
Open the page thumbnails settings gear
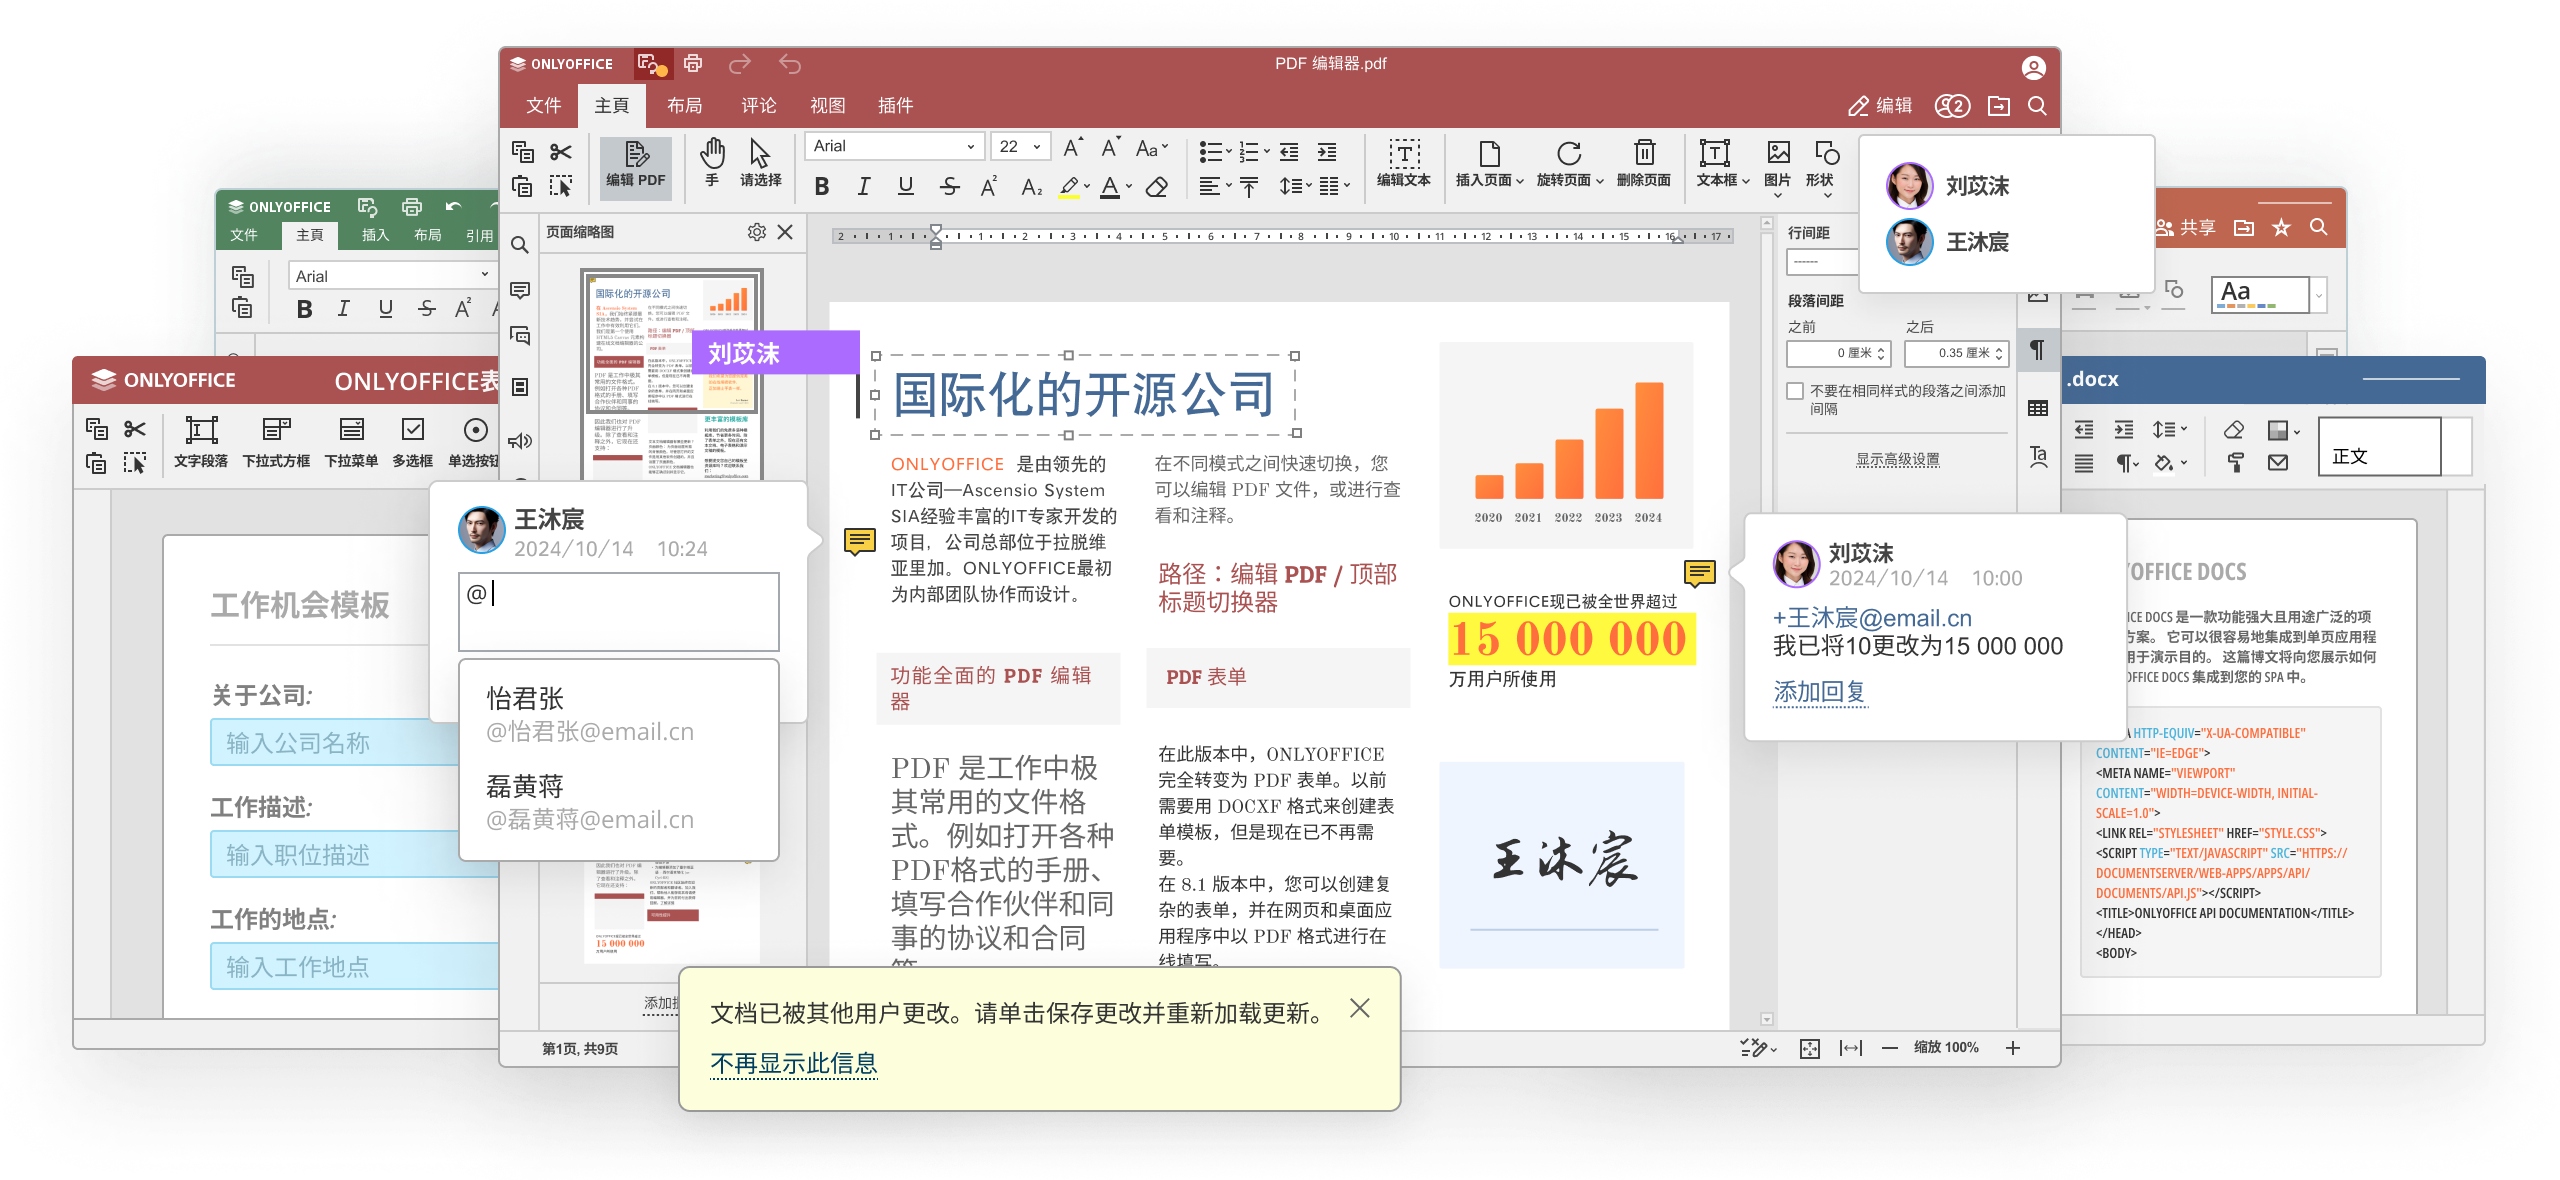(x=757, y=232)
